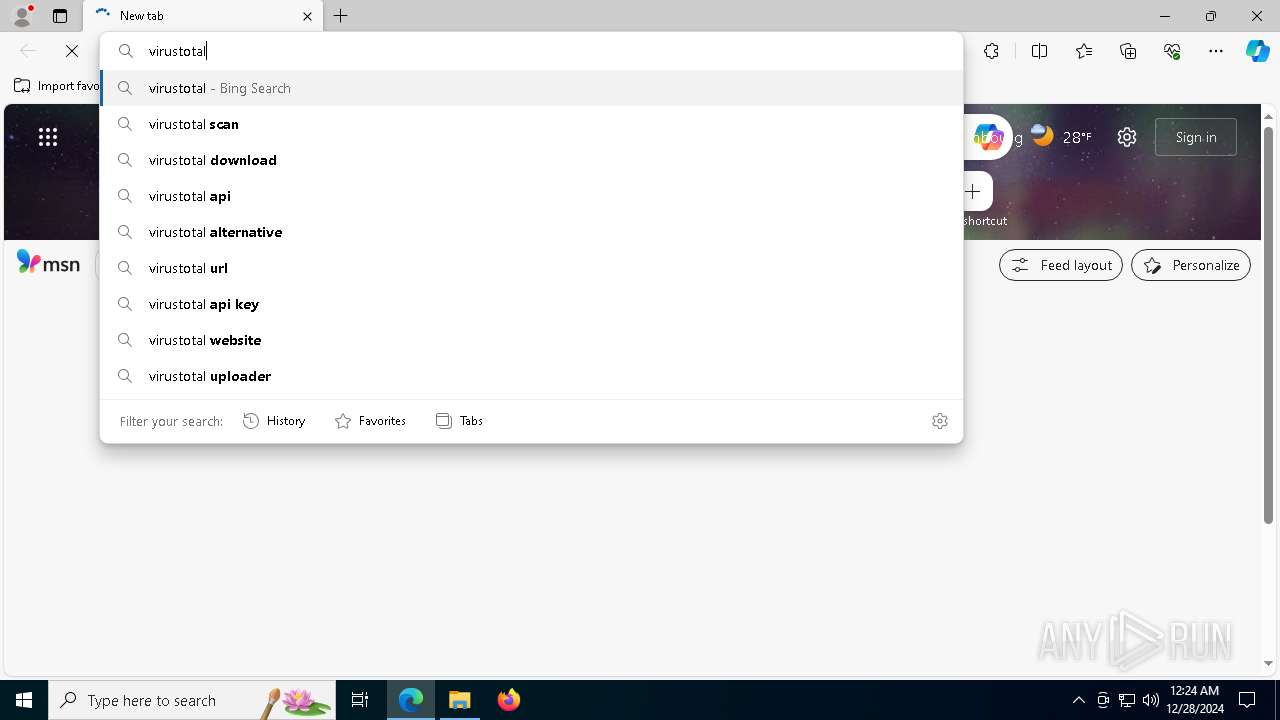Open the weather widget showing 28°F
Viewport: 1280px width, 720px height.
tap(1062, 136)
